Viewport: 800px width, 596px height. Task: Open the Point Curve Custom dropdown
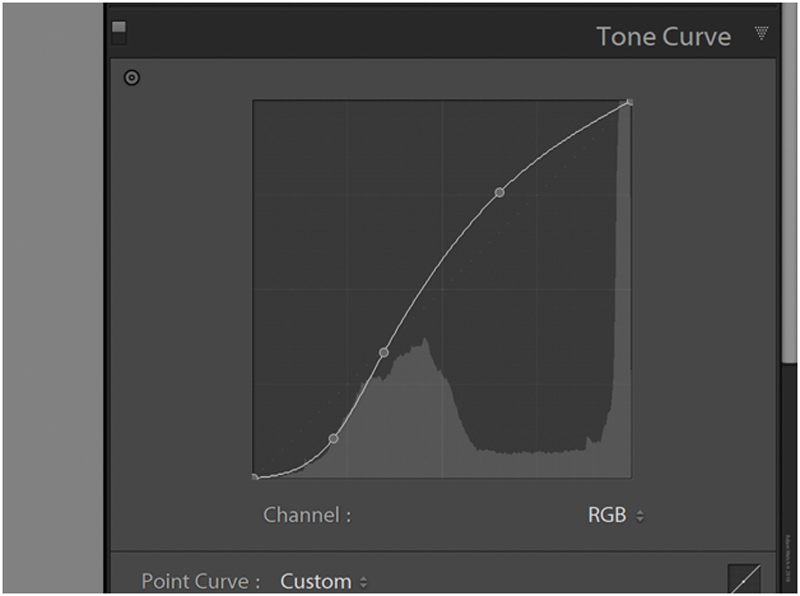323,581
